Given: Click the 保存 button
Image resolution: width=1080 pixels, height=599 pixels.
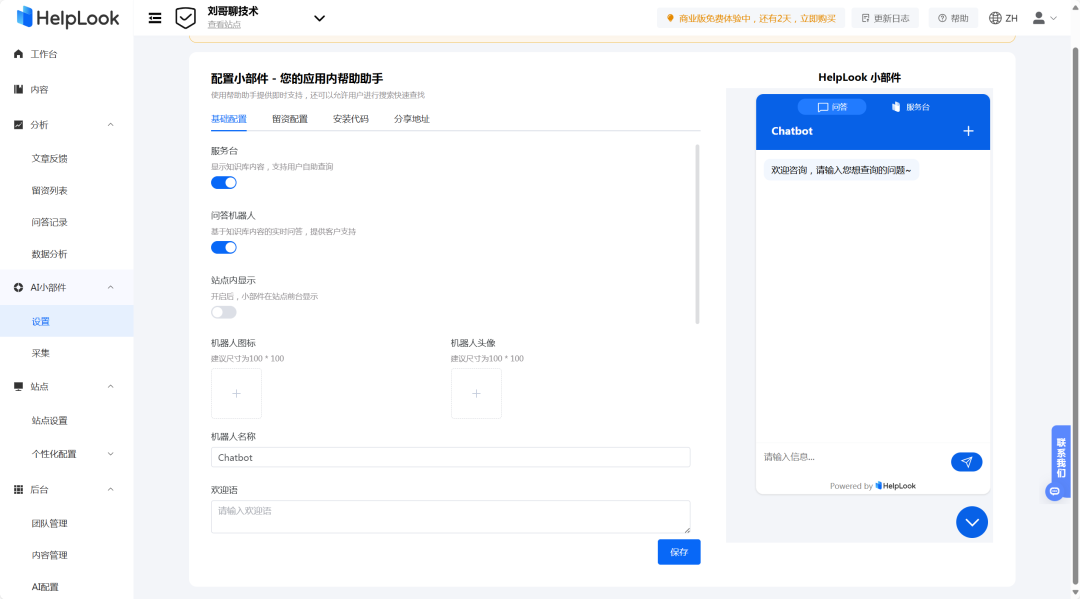Looking at the screenshot, I should coord(679,552).
